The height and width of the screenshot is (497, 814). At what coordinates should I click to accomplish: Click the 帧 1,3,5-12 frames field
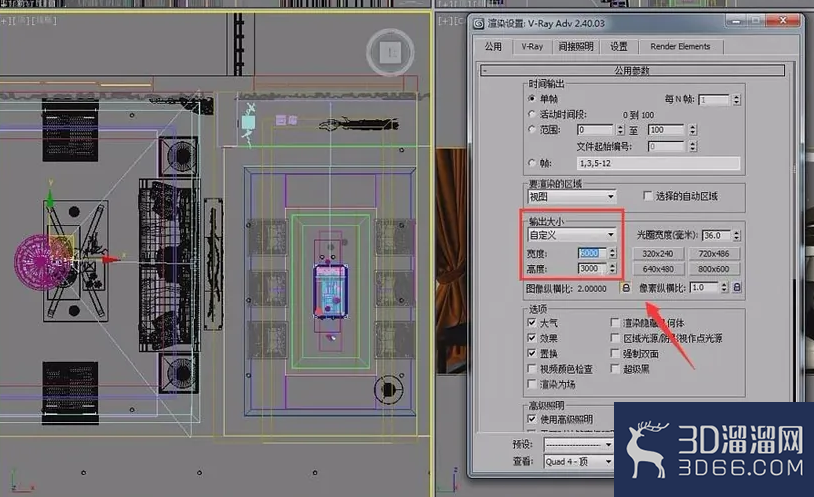658,163
